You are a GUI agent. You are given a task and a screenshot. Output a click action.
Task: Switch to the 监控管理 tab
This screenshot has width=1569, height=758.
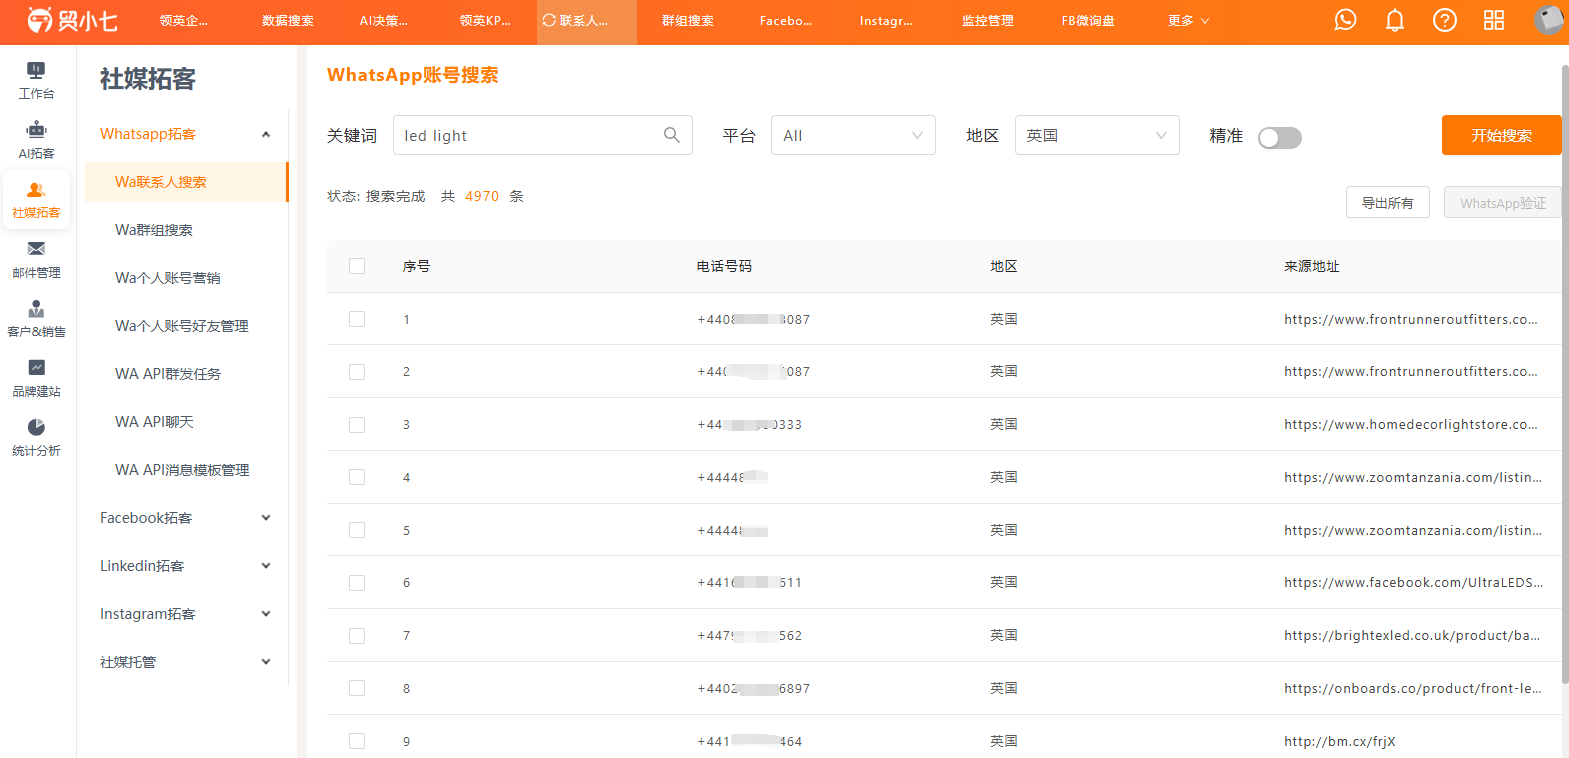click(987, 21)
